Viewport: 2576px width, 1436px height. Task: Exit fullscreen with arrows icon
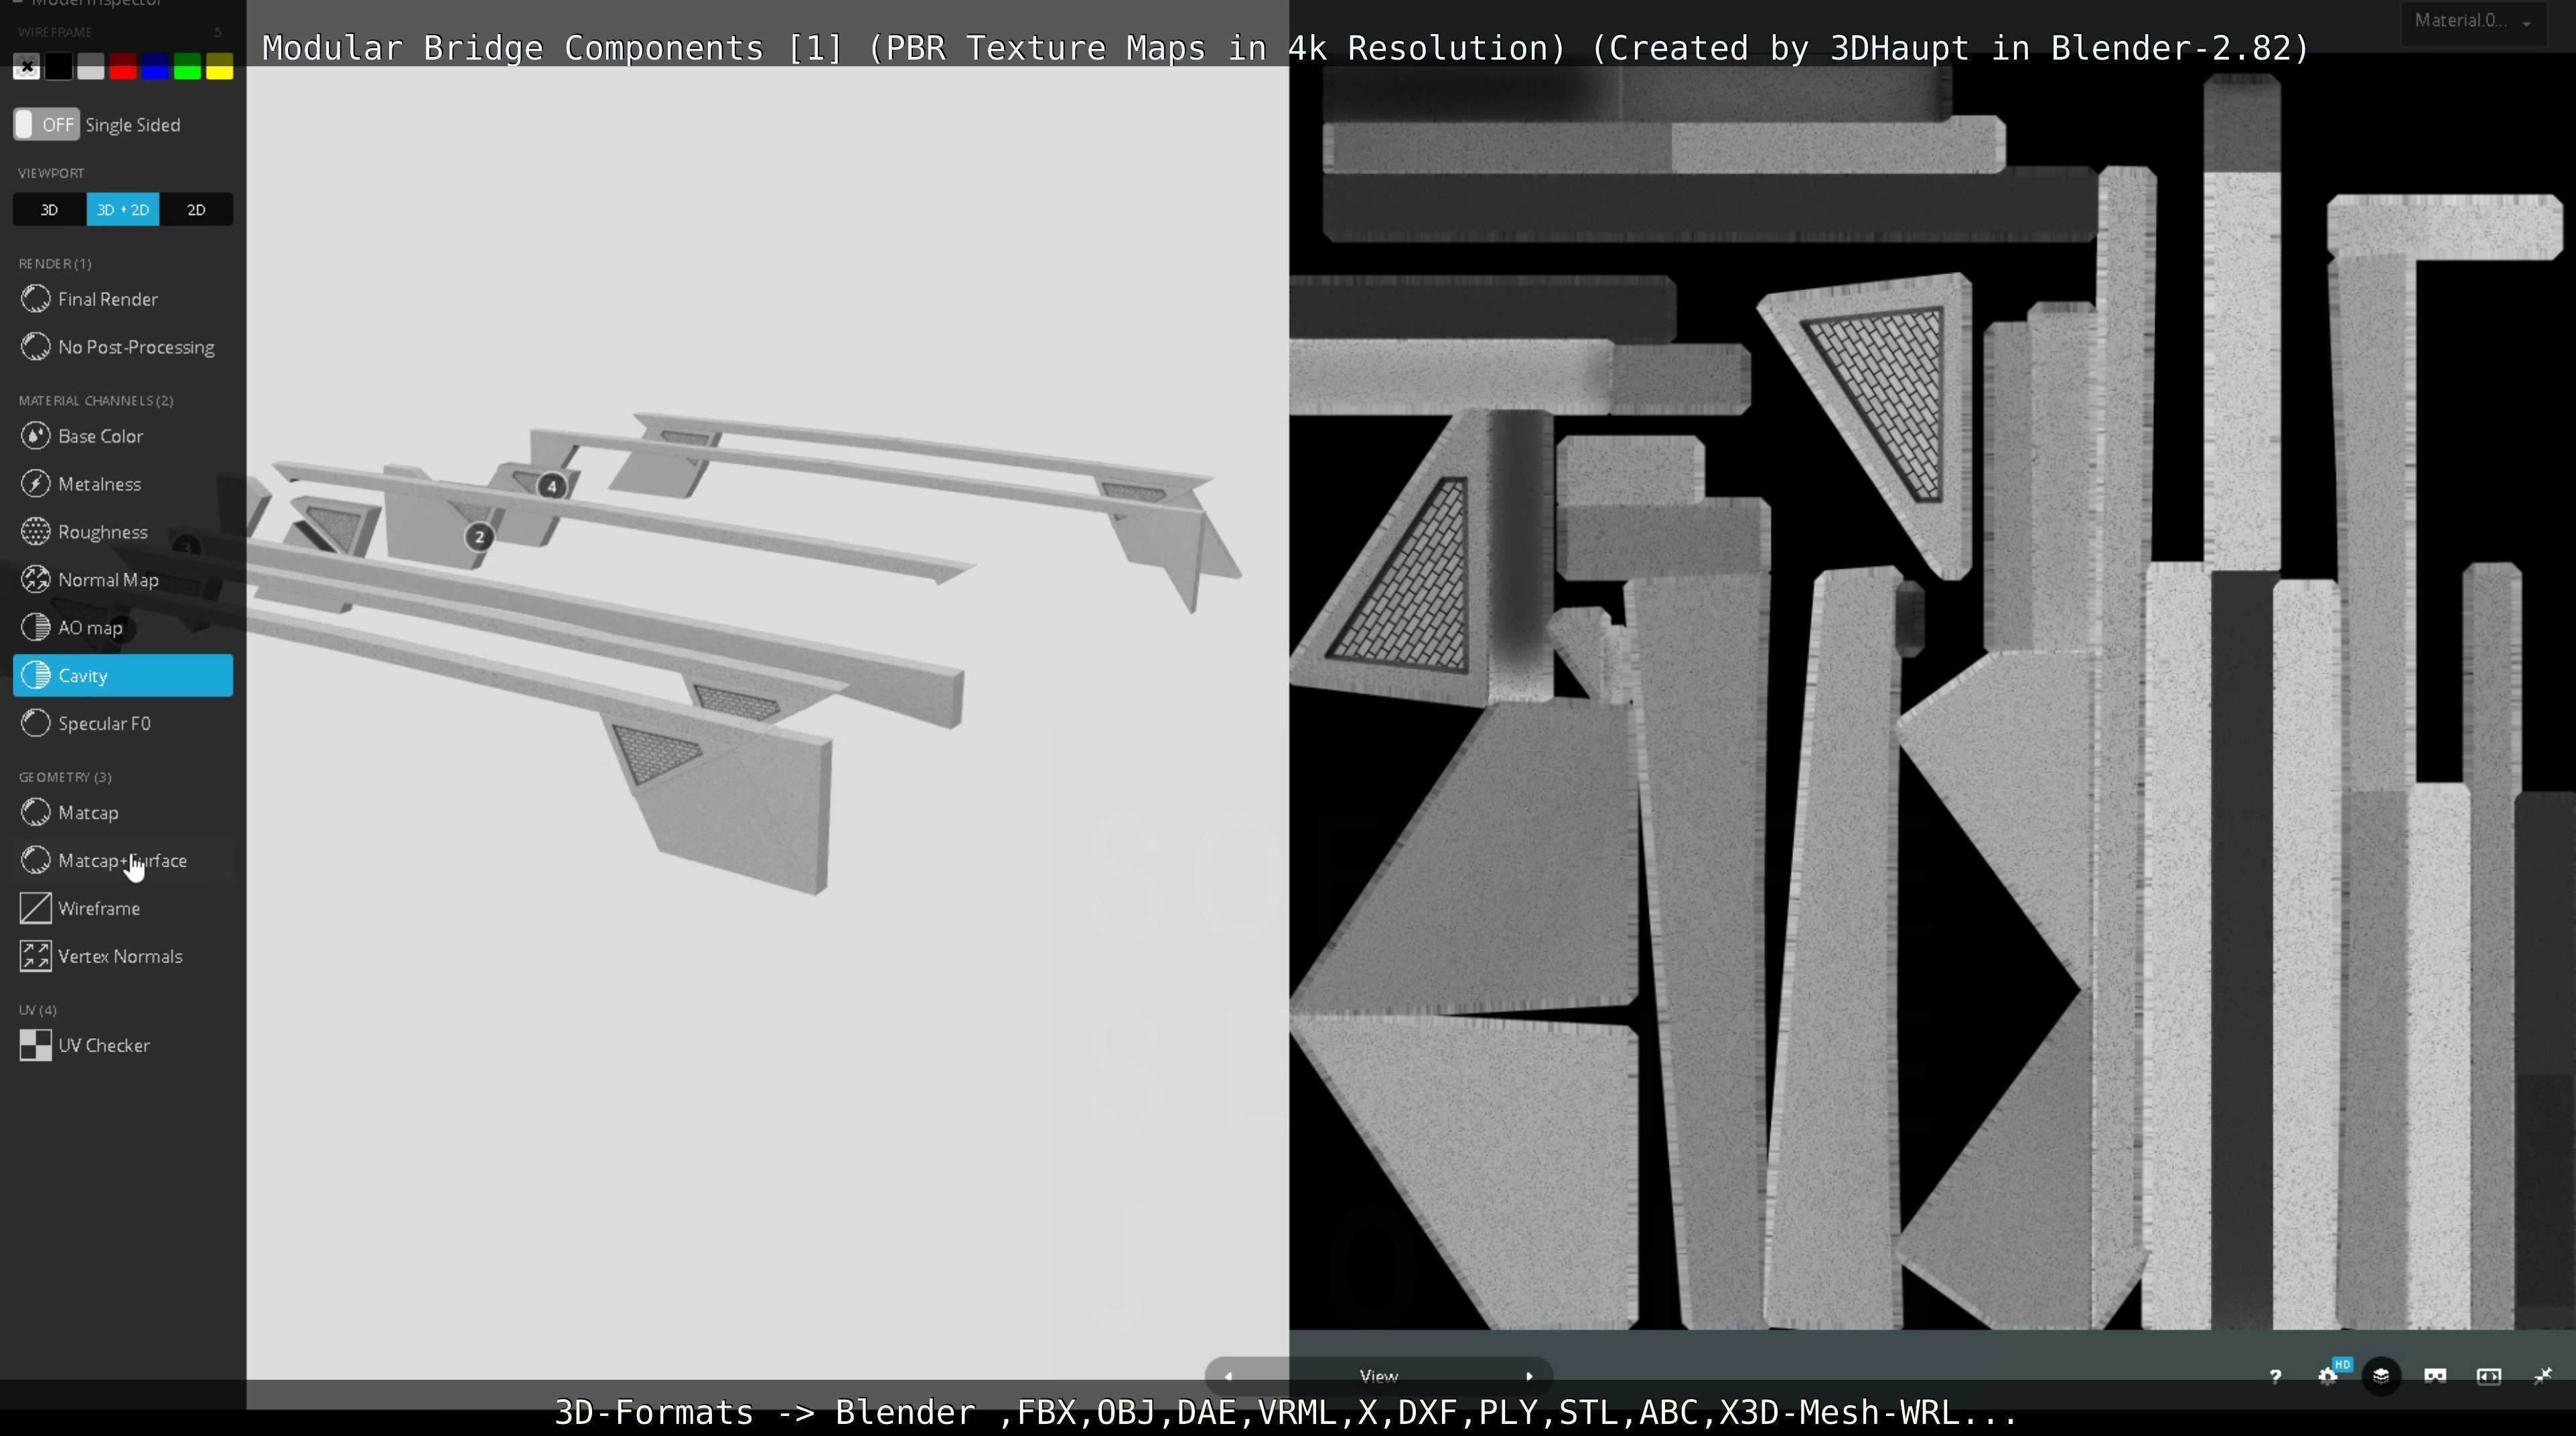(x=2543, y=1377)
